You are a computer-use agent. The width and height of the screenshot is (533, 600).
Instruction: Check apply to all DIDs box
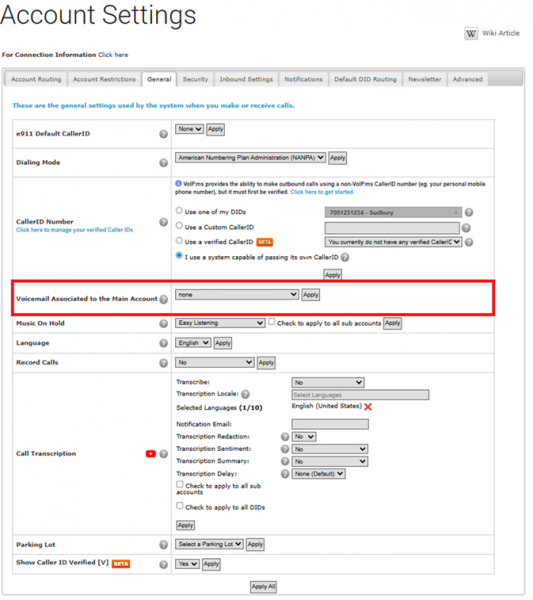click(179, 506)
